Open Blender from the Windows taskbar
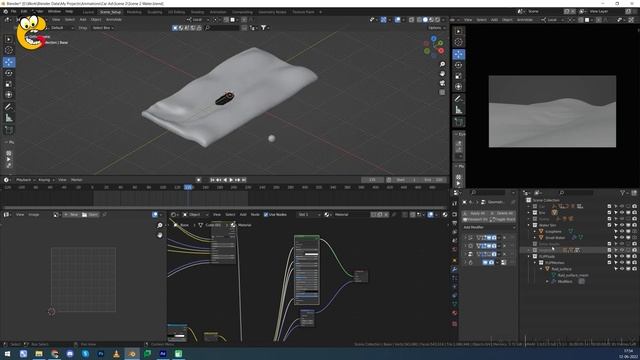 pos(132,354)
